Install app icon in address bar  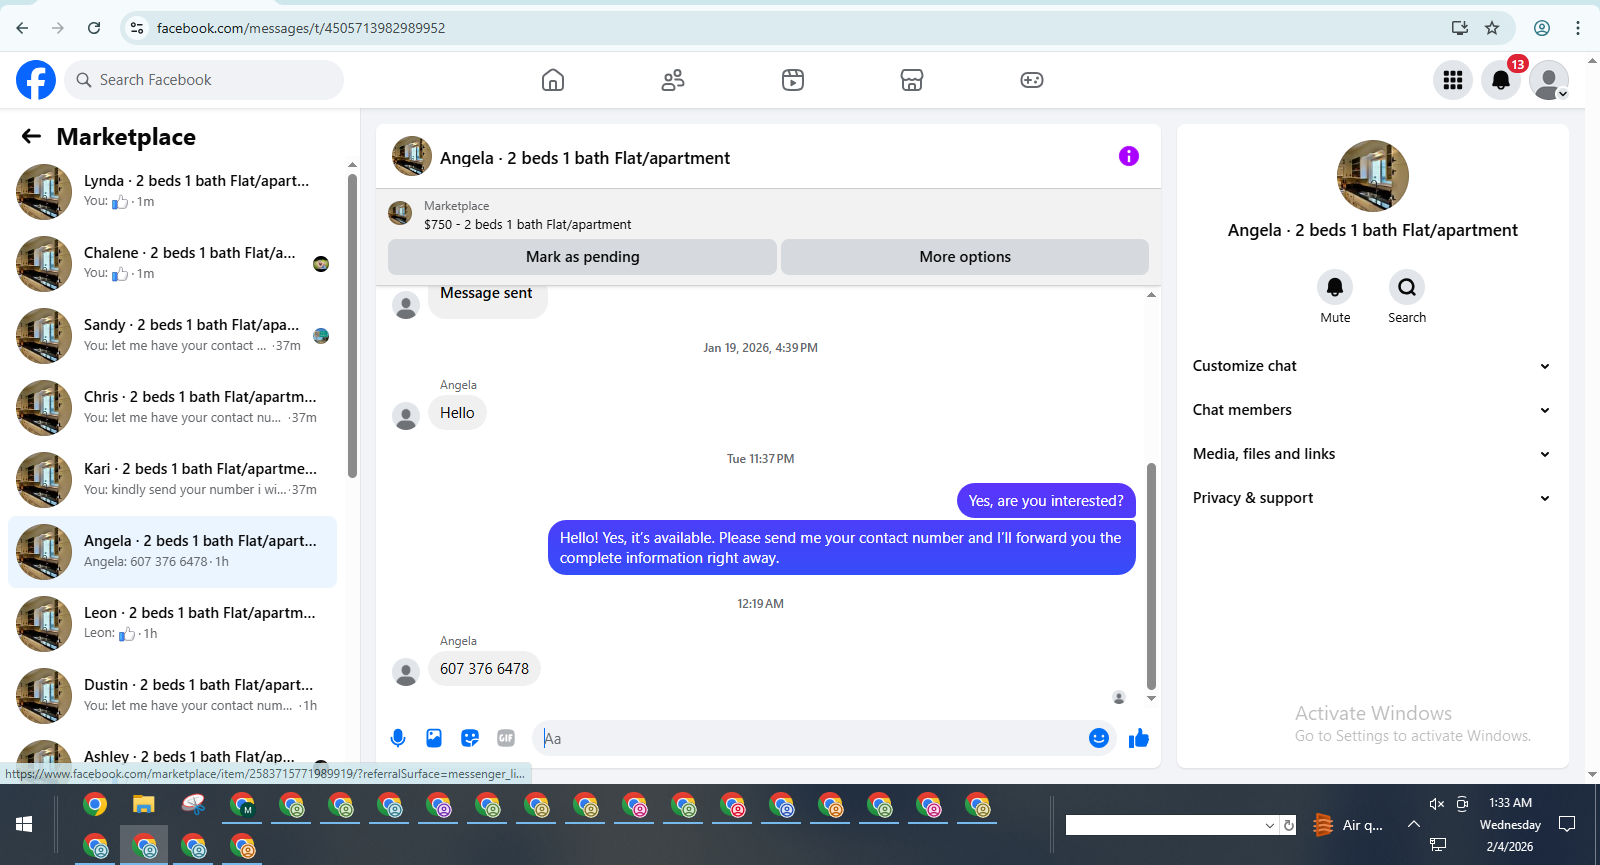tap(1460, 28)
